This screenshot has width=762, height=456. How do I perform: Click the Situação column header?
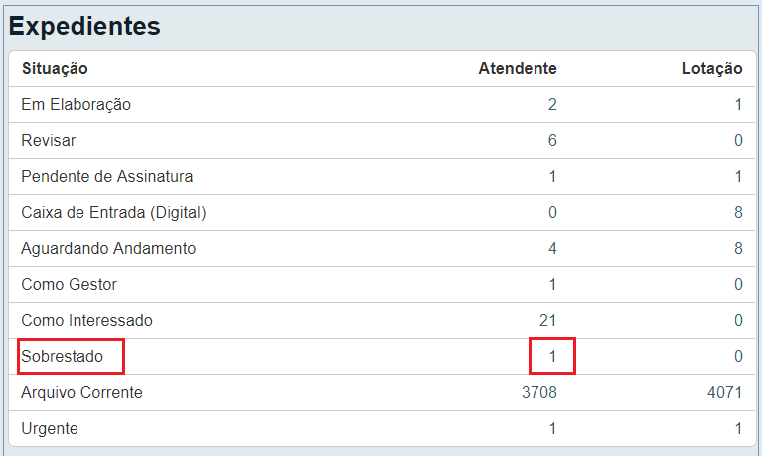[x=54, y=69]
